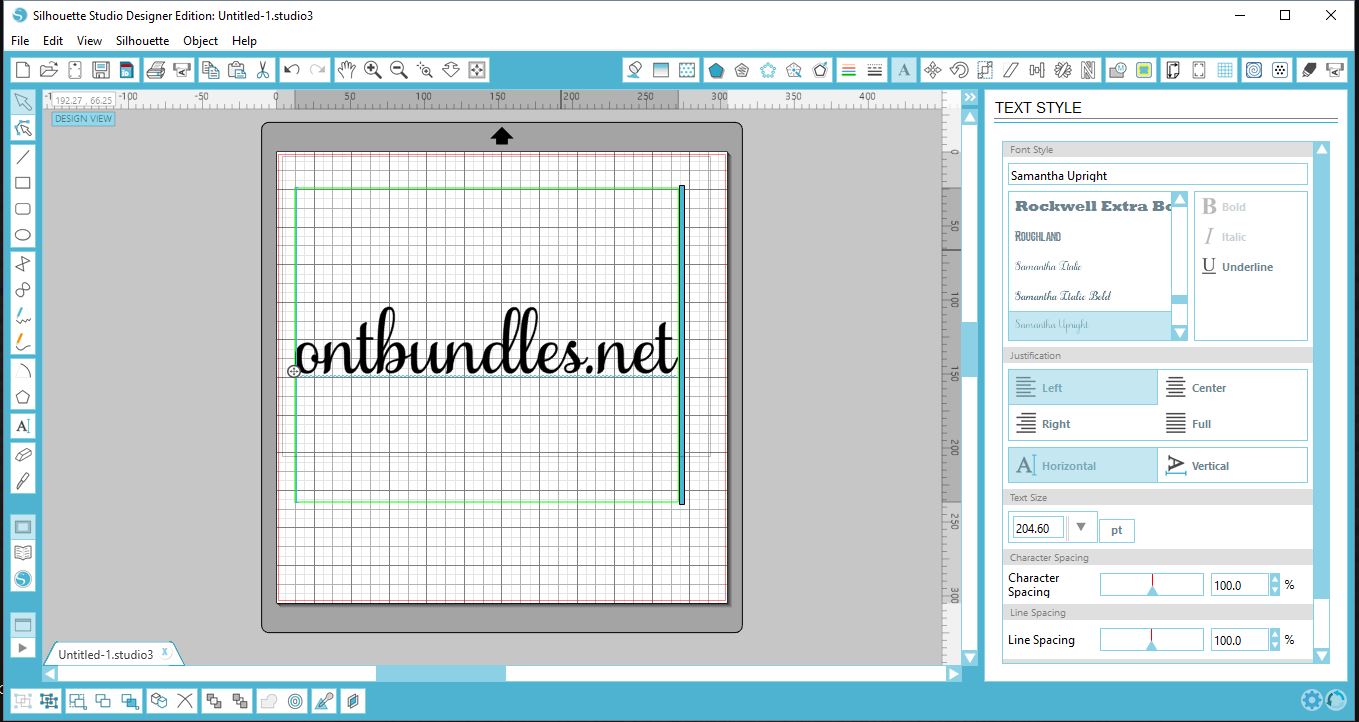Select the Rectangle drawing tool
The height and width of the screenshot is (722, 1359).
pos(23,183)
